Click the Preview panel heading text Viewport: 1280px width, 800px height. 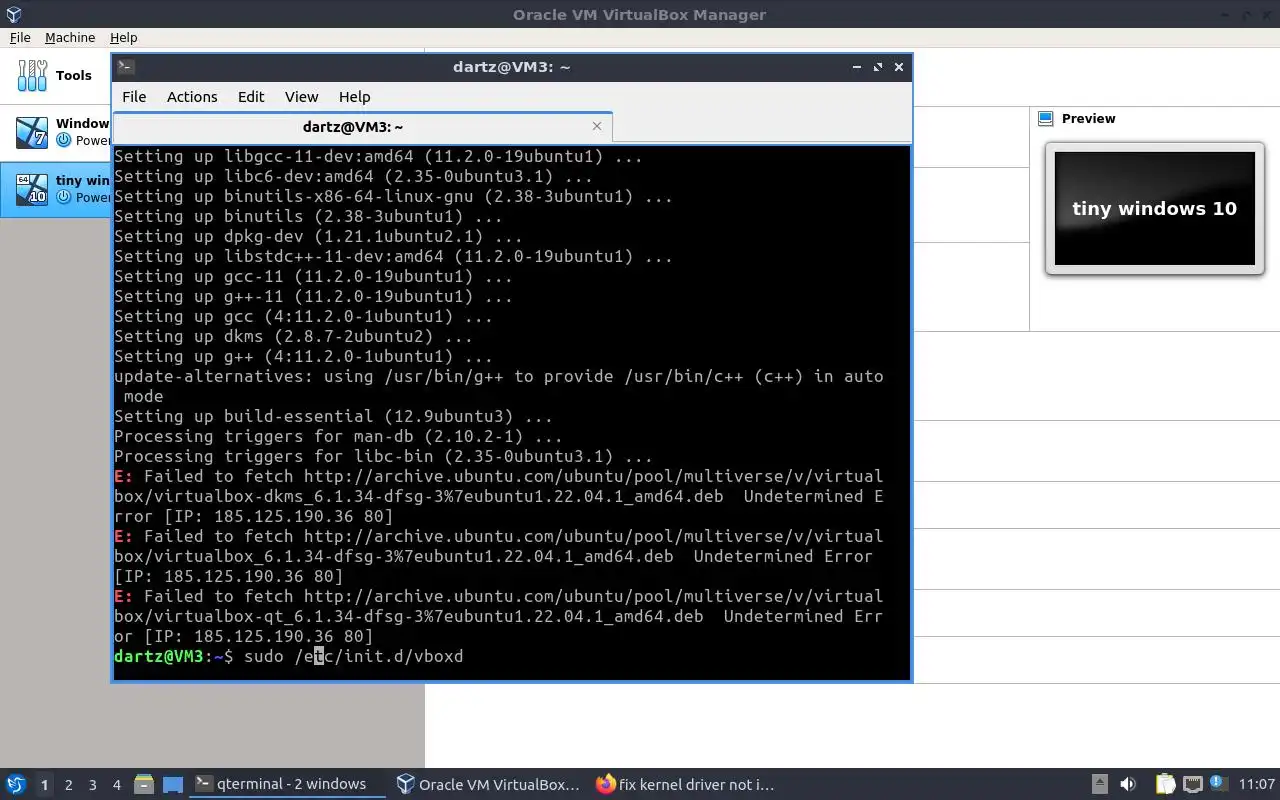[1088, 118]
